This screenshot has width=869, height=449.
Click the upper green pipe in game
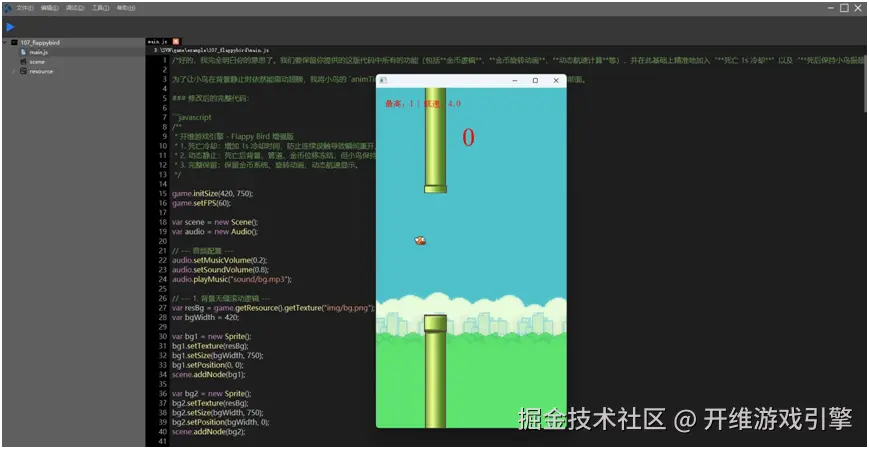(x=436, y=140)
